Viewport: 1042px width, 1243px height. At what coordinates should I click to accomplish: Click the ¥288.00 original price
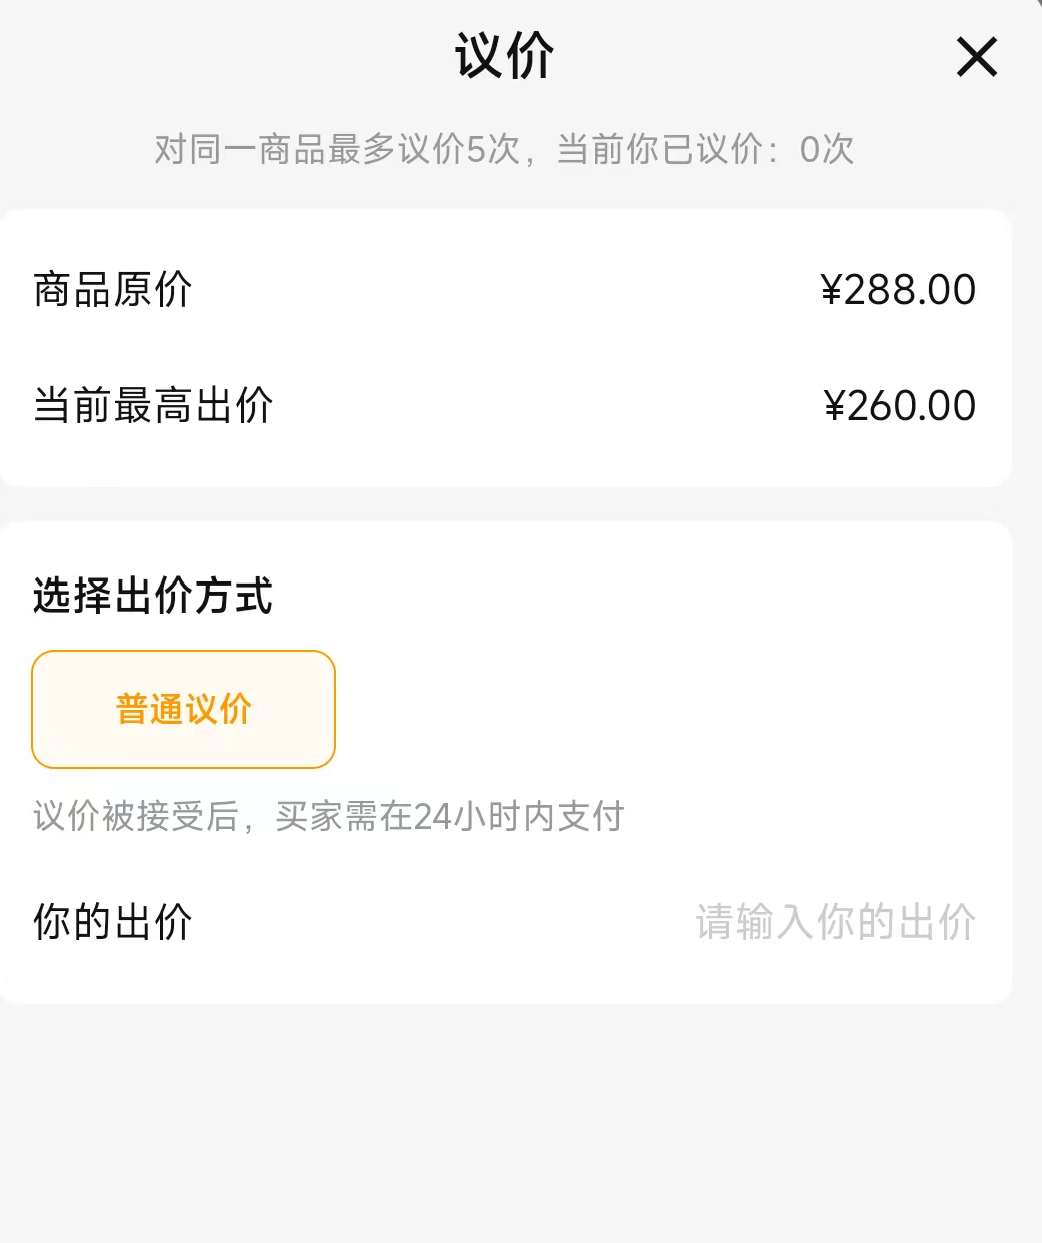click(x=898, y=290)
